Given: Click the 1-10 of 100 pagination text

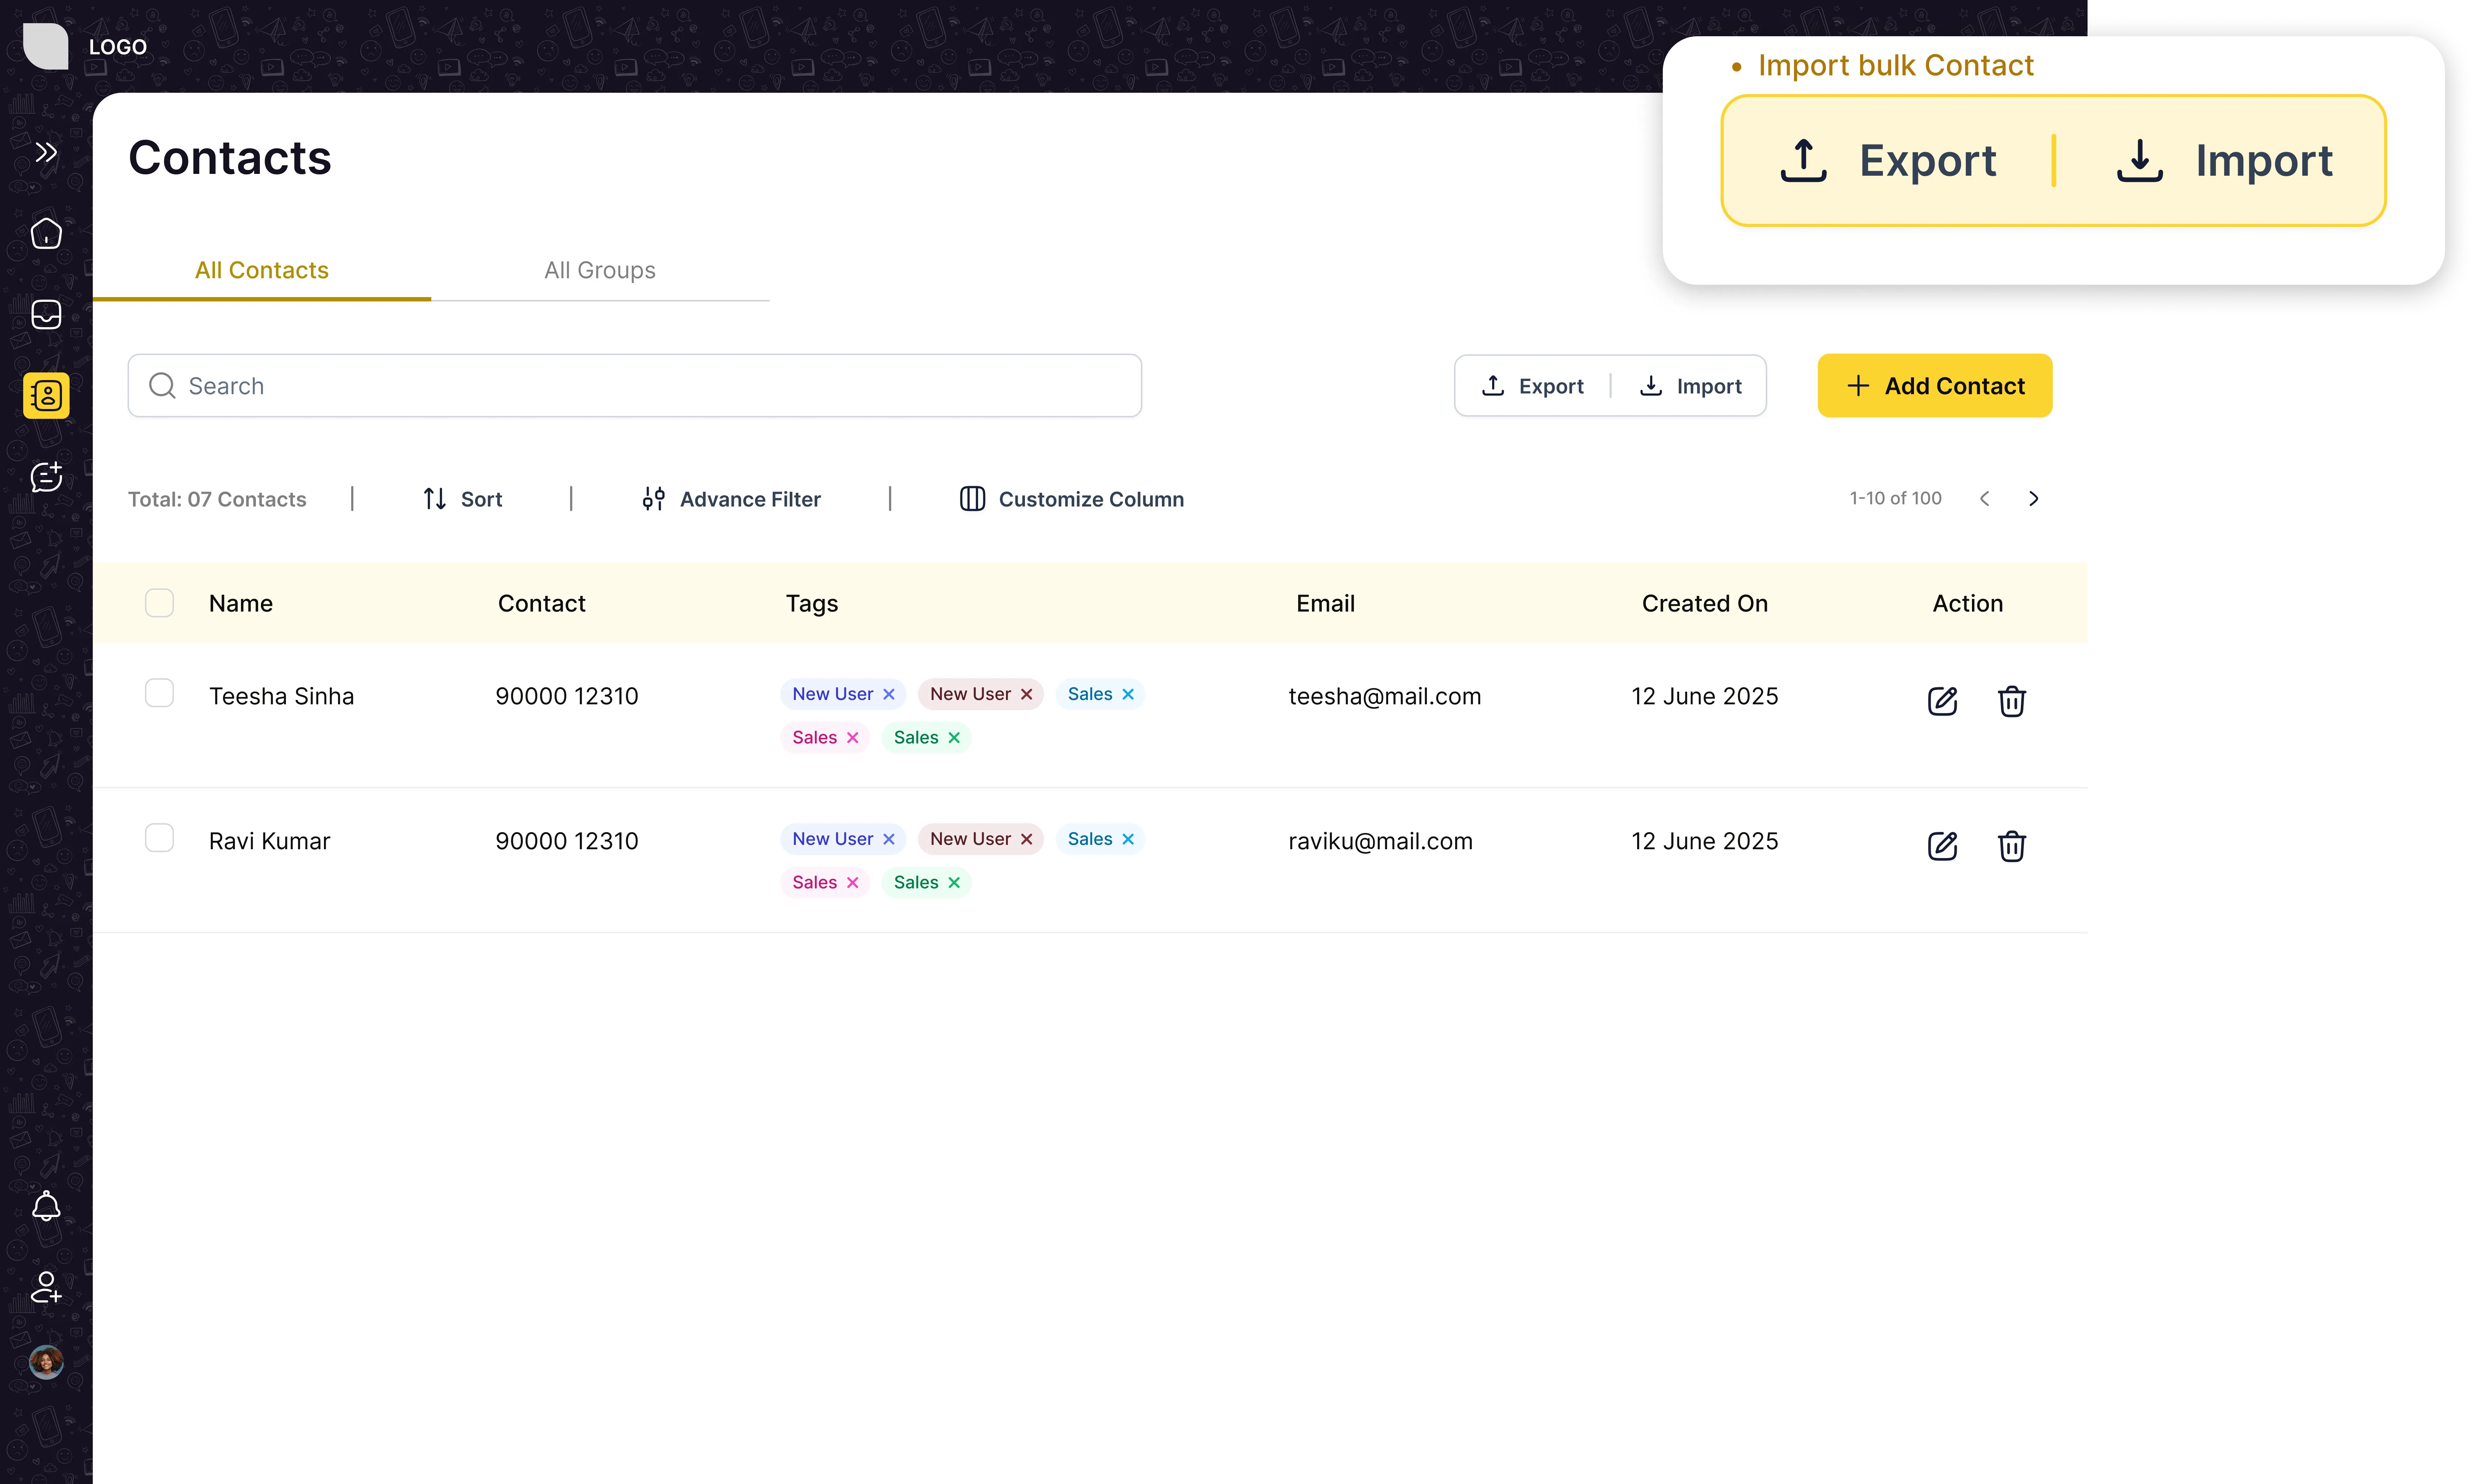Looking at the screenshot, I should (1895, 498).
